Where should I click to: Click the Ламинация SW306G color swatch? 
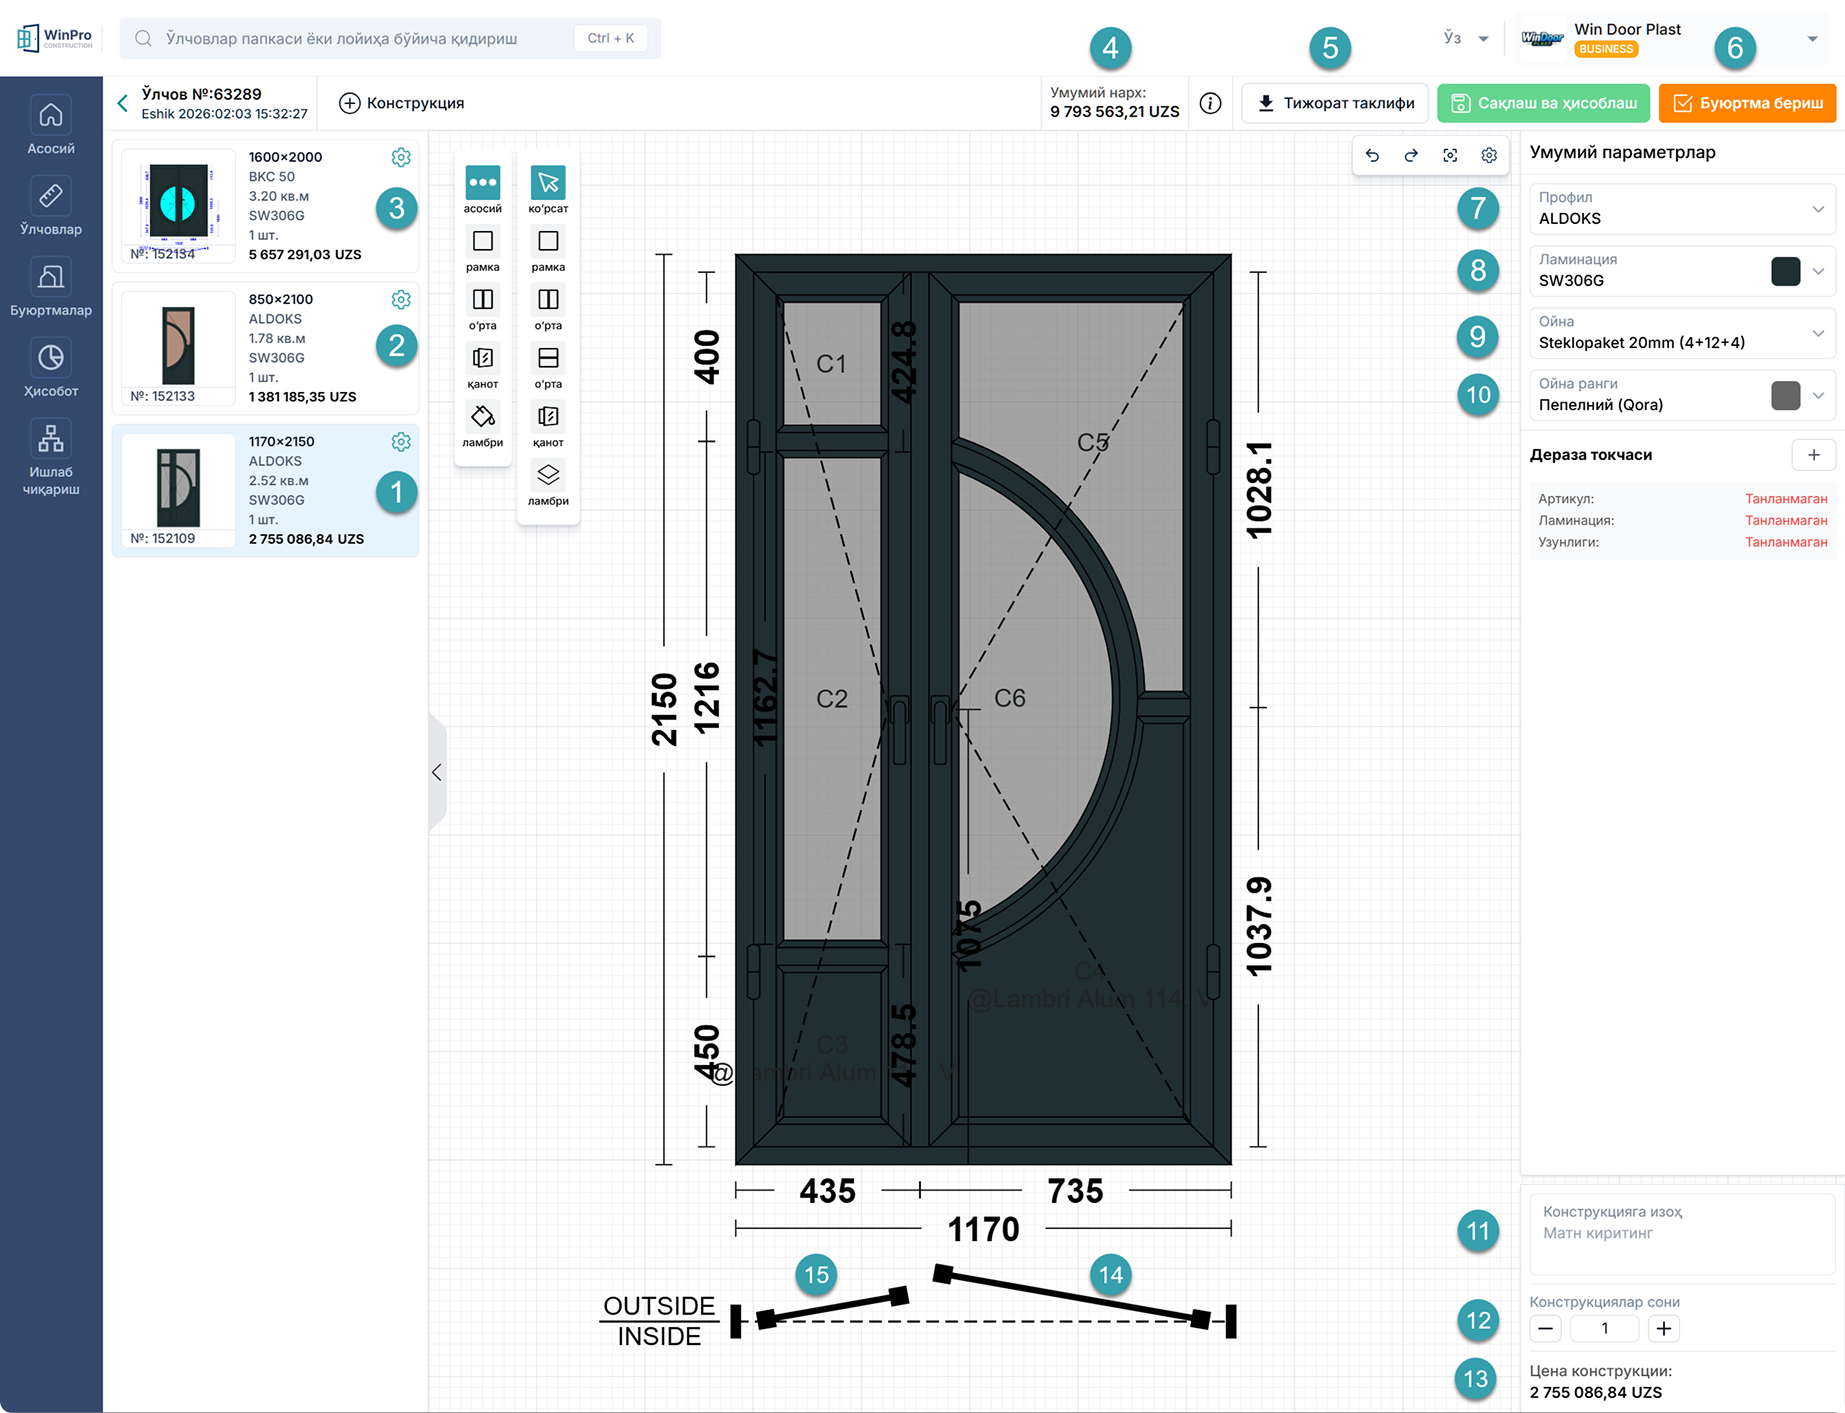1785,271
